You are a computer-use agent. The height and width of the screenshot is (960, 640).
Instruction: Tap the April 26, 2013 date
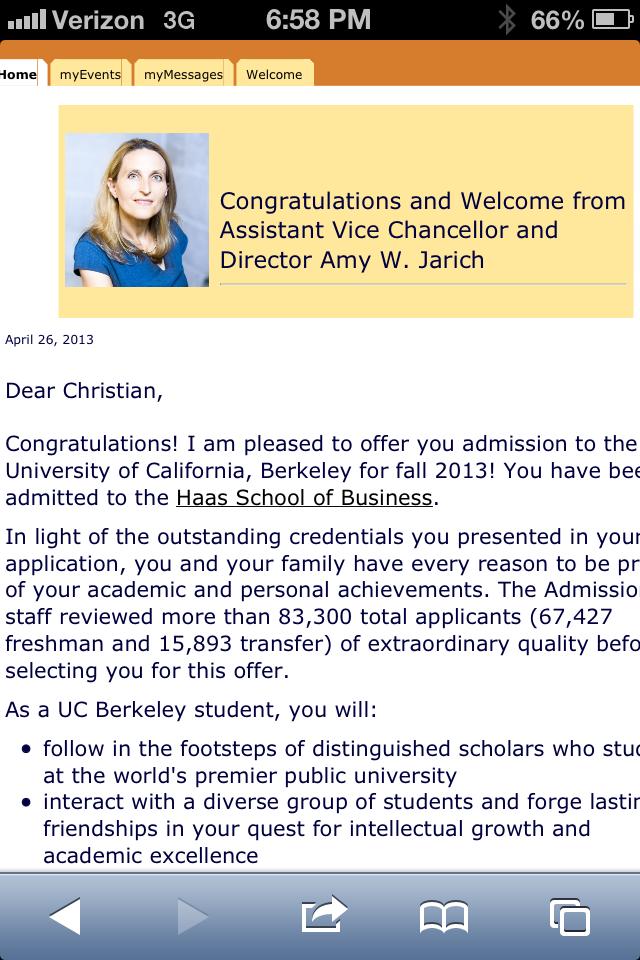pos(49,340)
